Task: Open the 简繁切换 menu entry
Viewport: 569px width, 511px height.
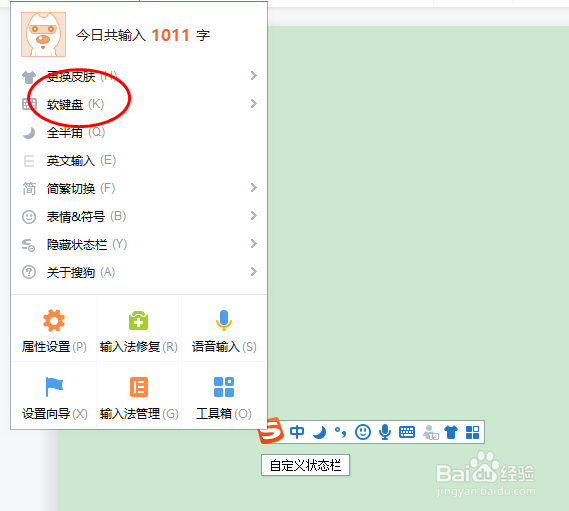Action: coord(139,188)
